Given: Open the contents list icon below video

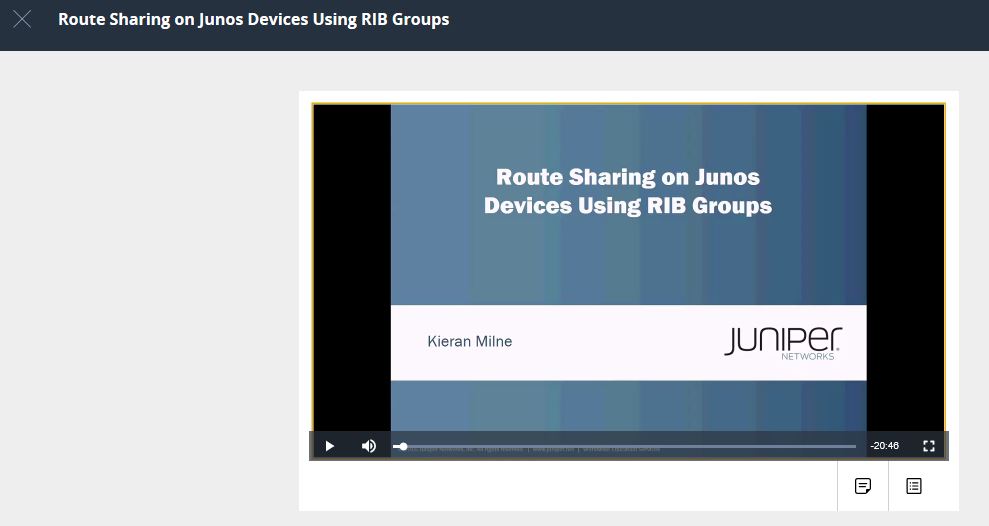Looking at the screenshot, I should click(914, 486).
